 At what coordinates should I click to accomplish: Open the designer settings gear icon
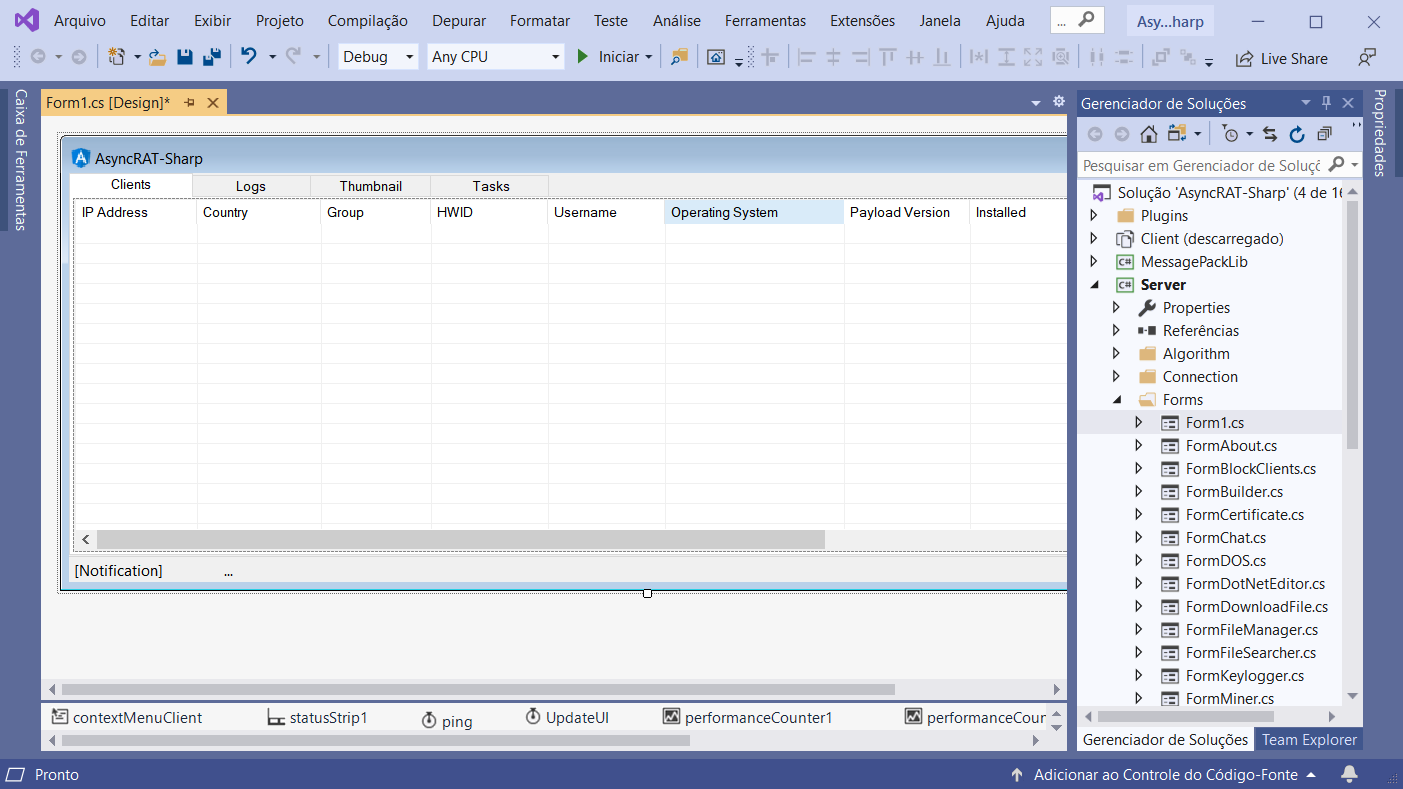[x=1059, y=101]
